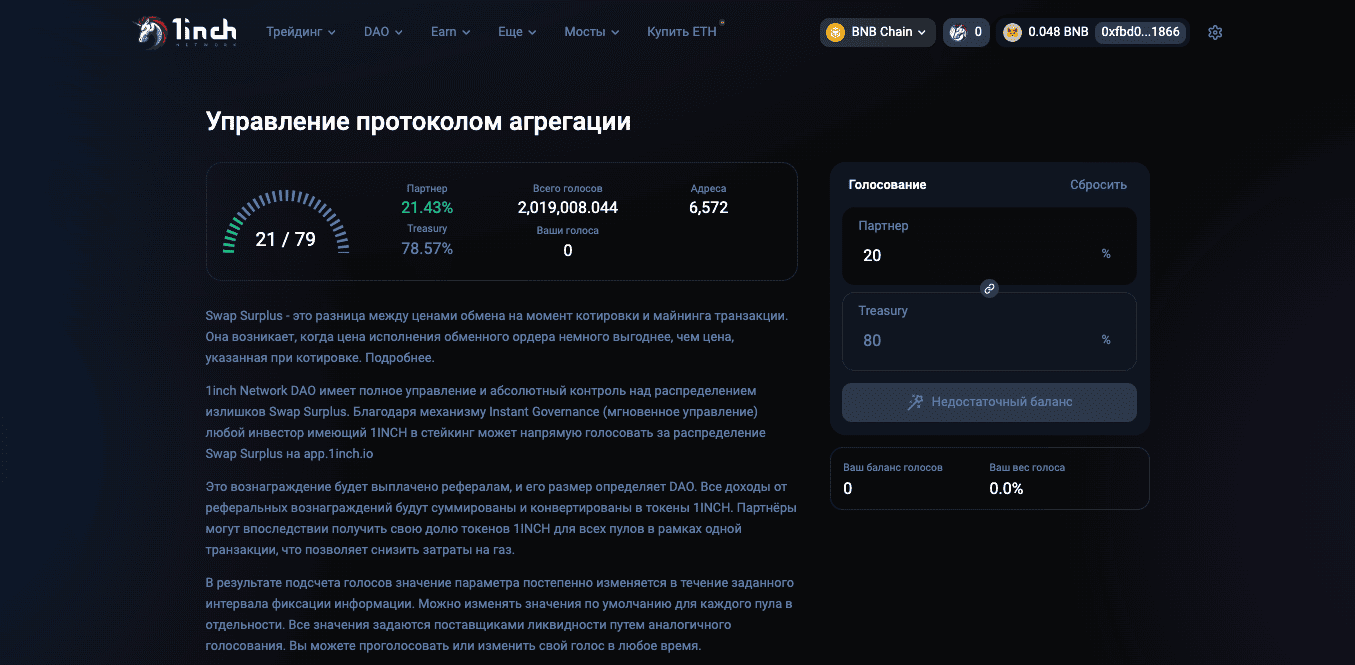The height and width of the screenshot is (665, 1355).
Task: Click the Управление протоколом агрегации heading
Action: [418, 122]
